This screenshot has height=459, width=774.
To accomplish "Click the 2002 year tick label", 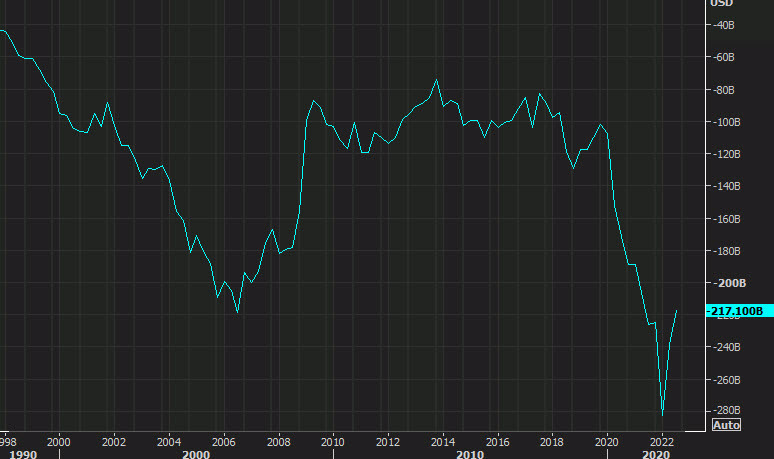I will (114, 442).
